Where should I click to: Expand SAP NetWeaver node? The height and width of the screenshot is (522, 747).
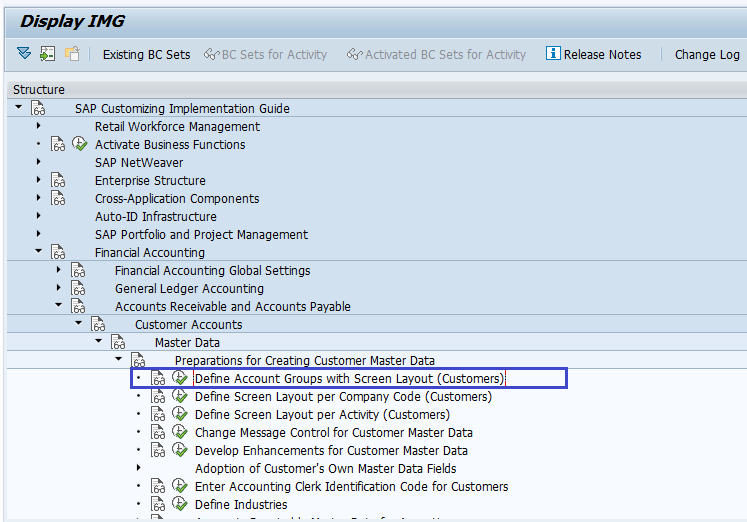tap(39, 162)
